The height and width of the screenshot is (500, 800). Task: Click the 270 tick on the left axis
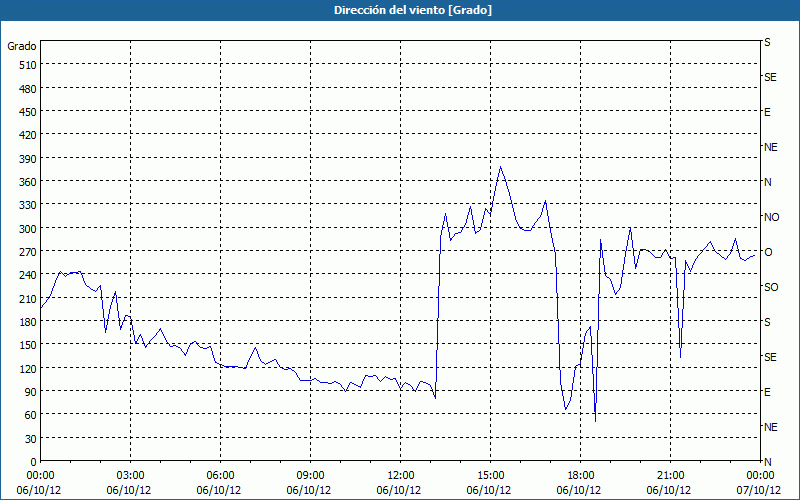pos(28,252)
